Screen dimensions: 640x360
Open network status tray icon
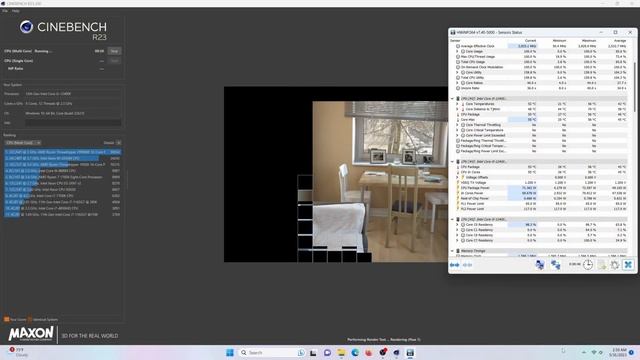tap(594, 352)
